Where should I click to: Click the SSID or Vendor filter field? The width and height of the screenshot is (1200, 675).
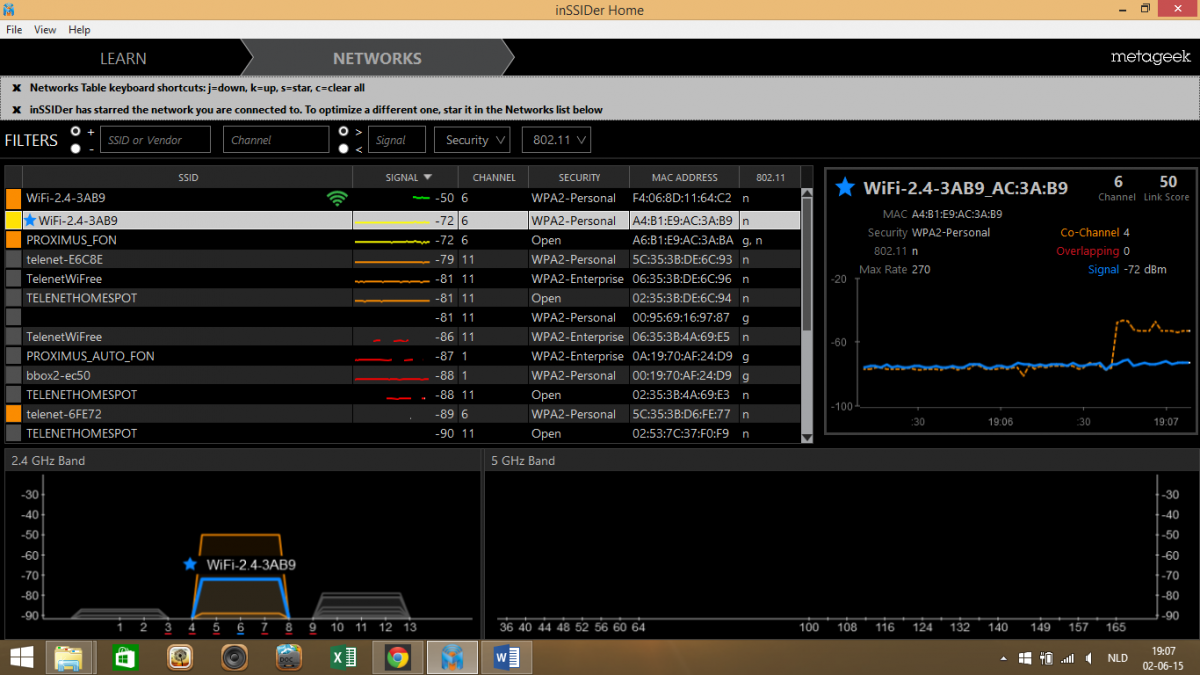point(156,140)
